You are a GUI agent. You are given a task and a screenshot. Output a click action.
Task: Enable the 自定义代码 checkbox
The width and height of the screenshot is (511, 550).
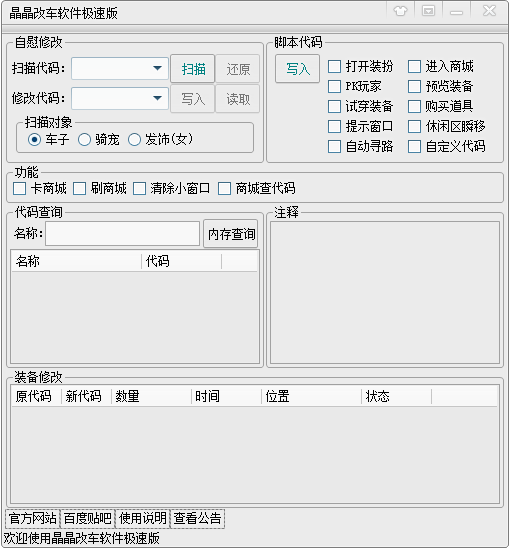[414, 146]
